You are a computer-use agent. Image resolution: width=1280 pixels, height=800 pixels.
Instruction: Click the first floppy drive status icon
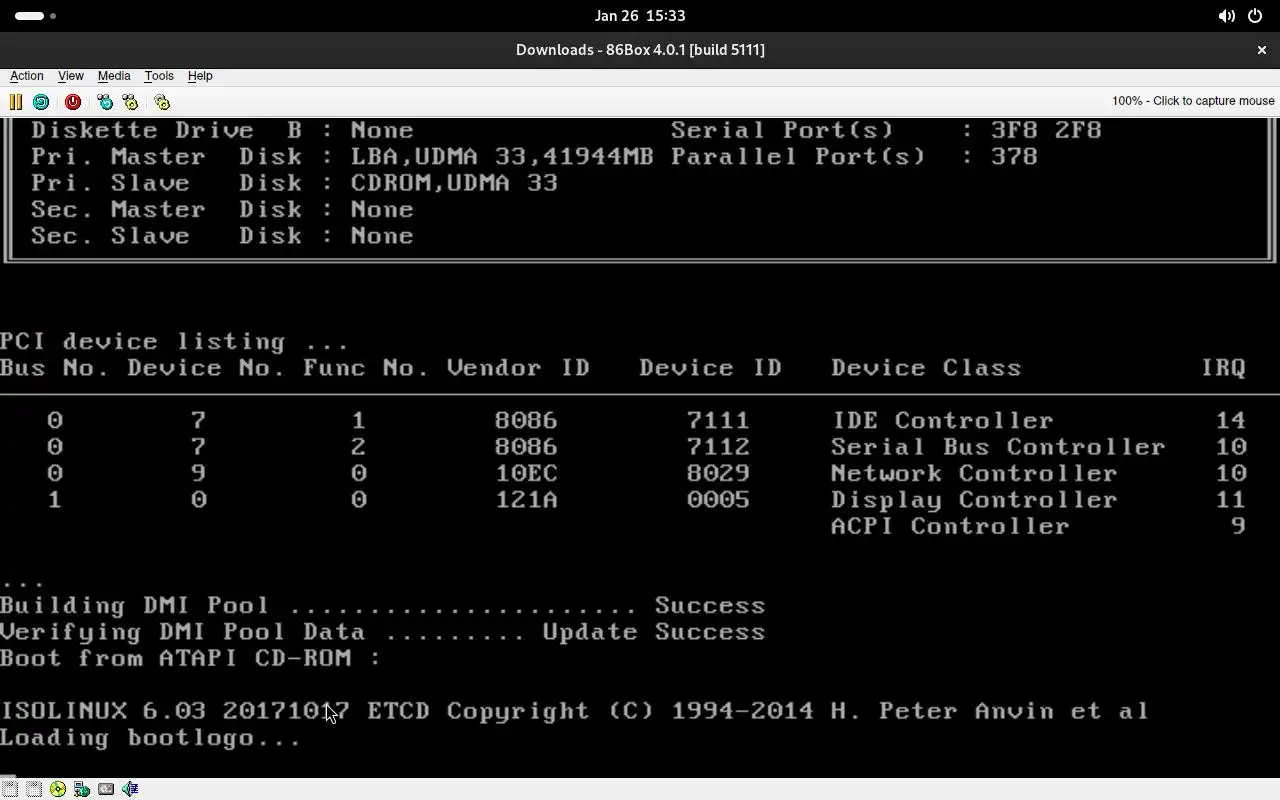point(10,789)
